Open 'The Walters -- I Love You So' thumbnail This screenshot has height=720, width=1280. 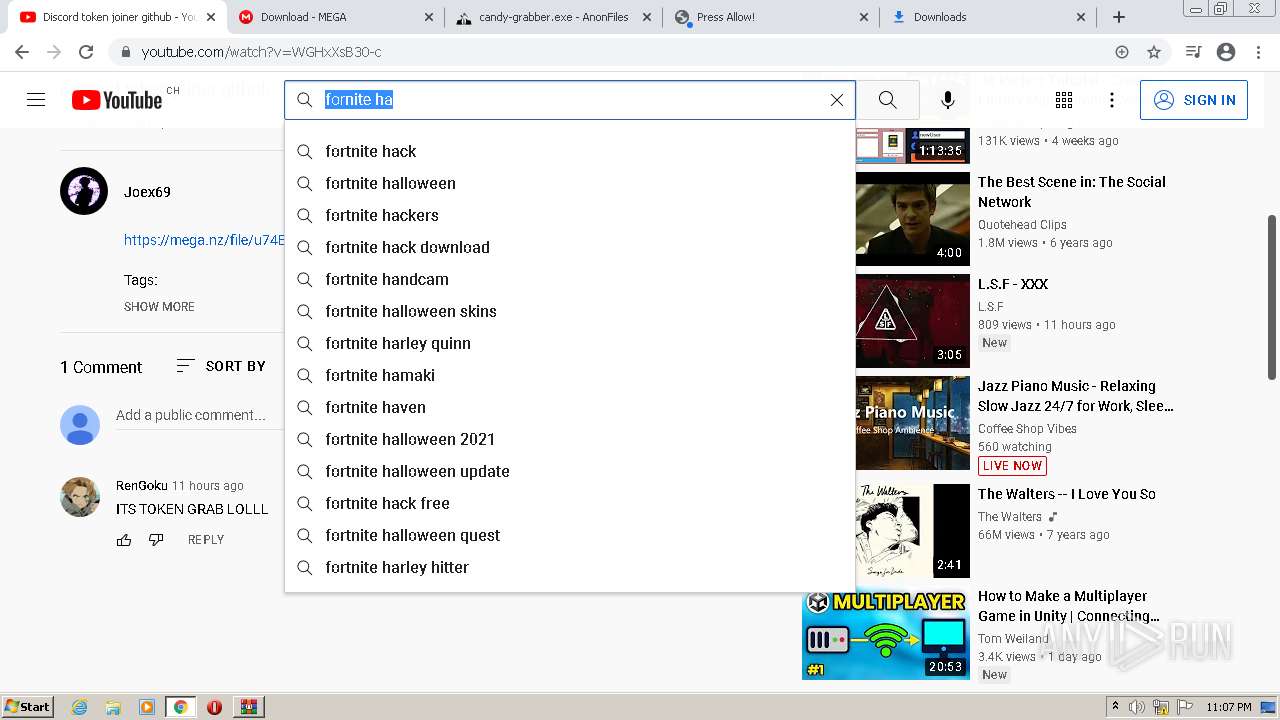(912, 531)
